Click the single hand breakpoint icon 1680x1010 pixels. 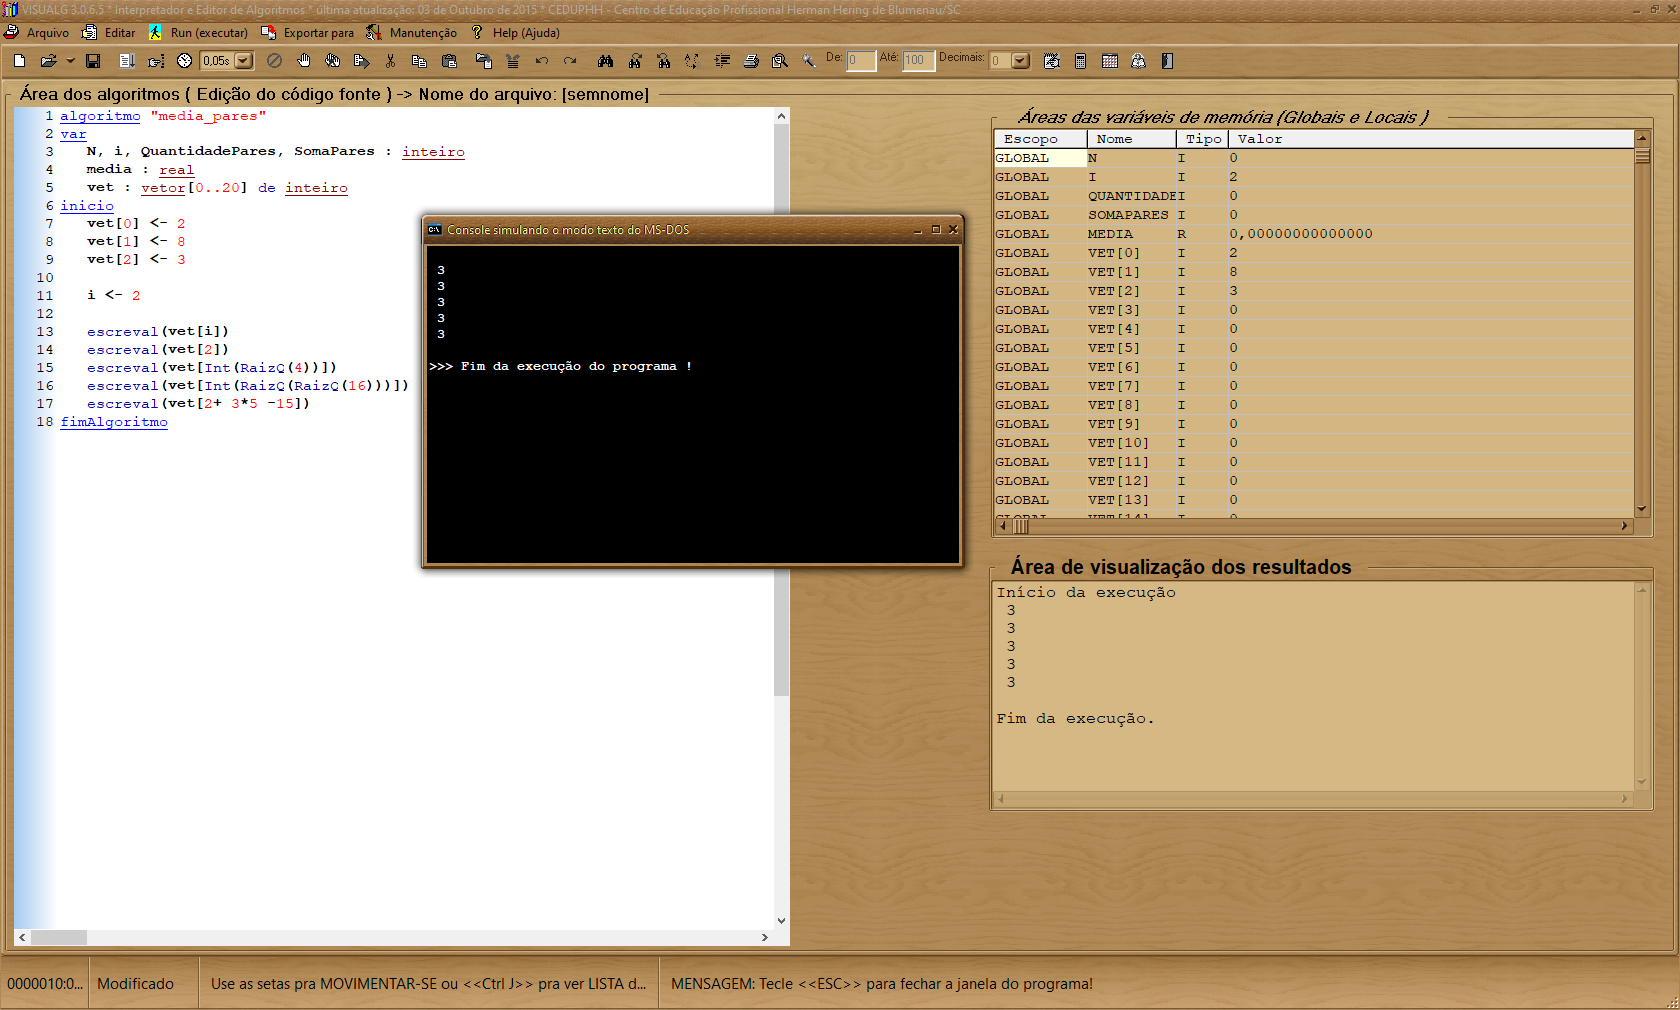point(304,61)
